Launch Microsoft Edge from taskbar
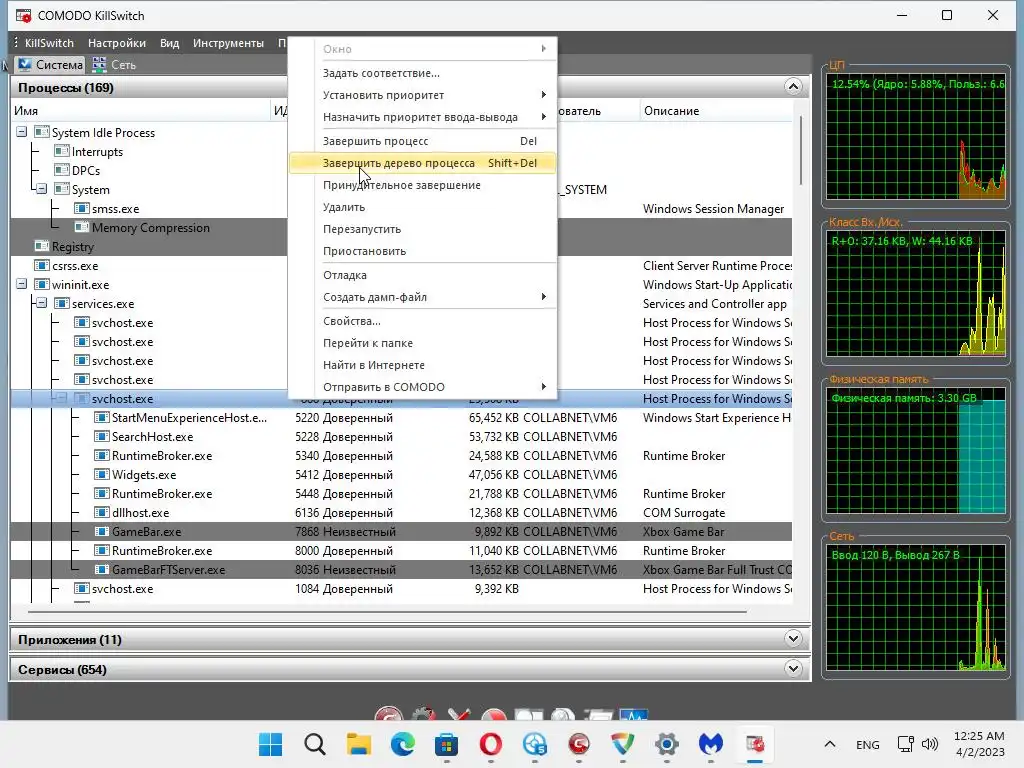The height and width of the screenshot is (768, 1024). (402, 744)
